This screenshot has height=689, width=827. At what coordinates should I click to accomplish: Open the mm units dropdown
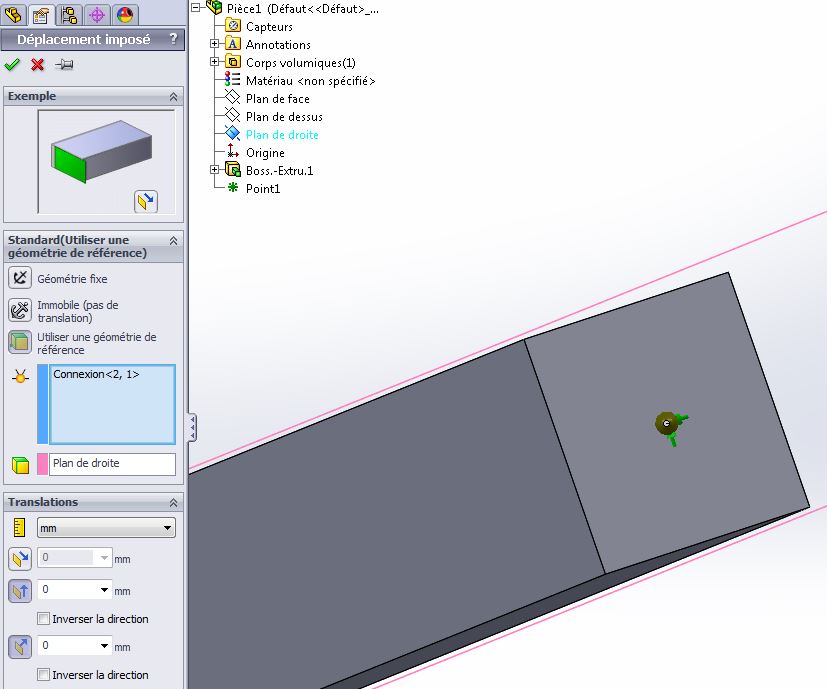tap(106, 528)
